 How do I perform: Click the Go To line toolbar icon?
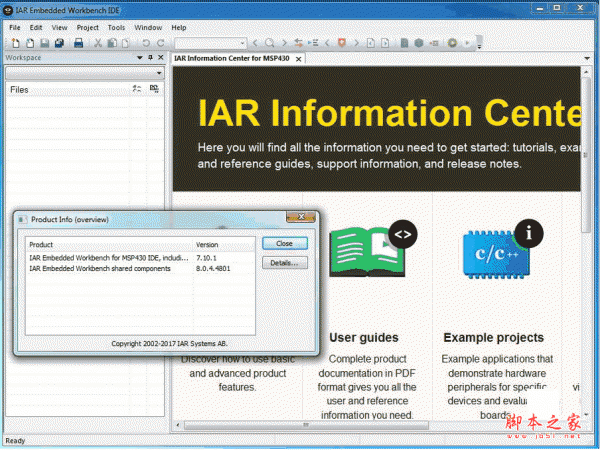click(313, 43)
